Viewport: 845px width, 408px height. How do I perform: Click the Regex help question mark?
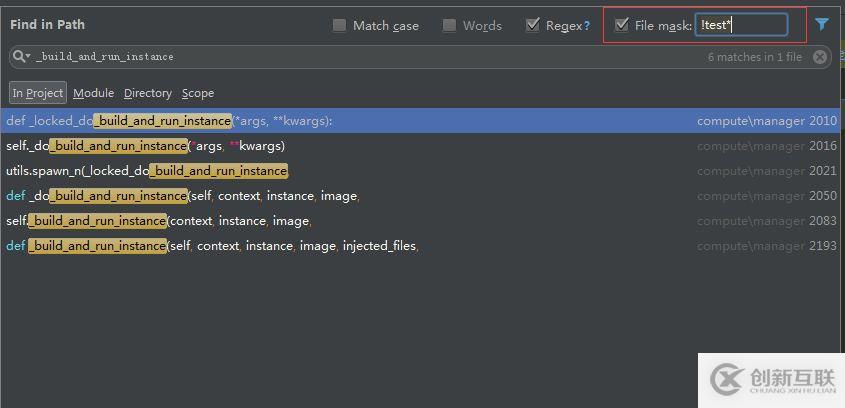586,26
